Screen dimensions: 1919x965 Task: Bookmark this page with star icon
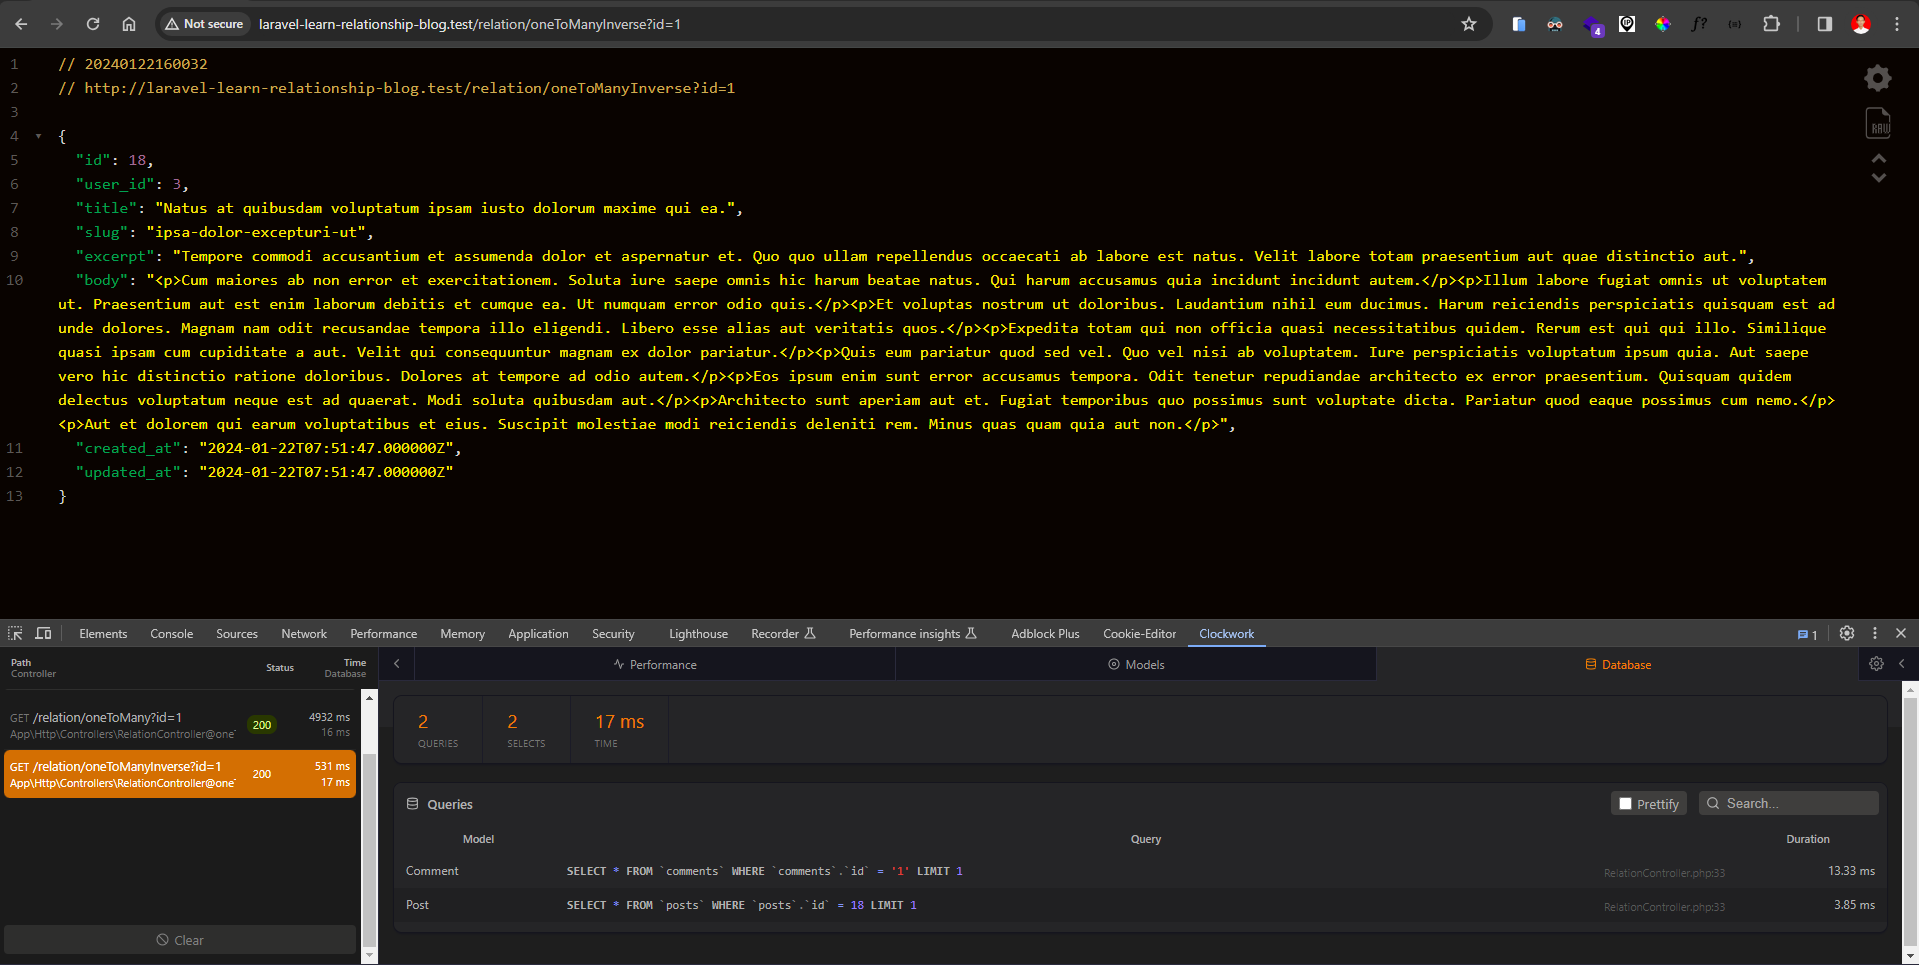1468,24
